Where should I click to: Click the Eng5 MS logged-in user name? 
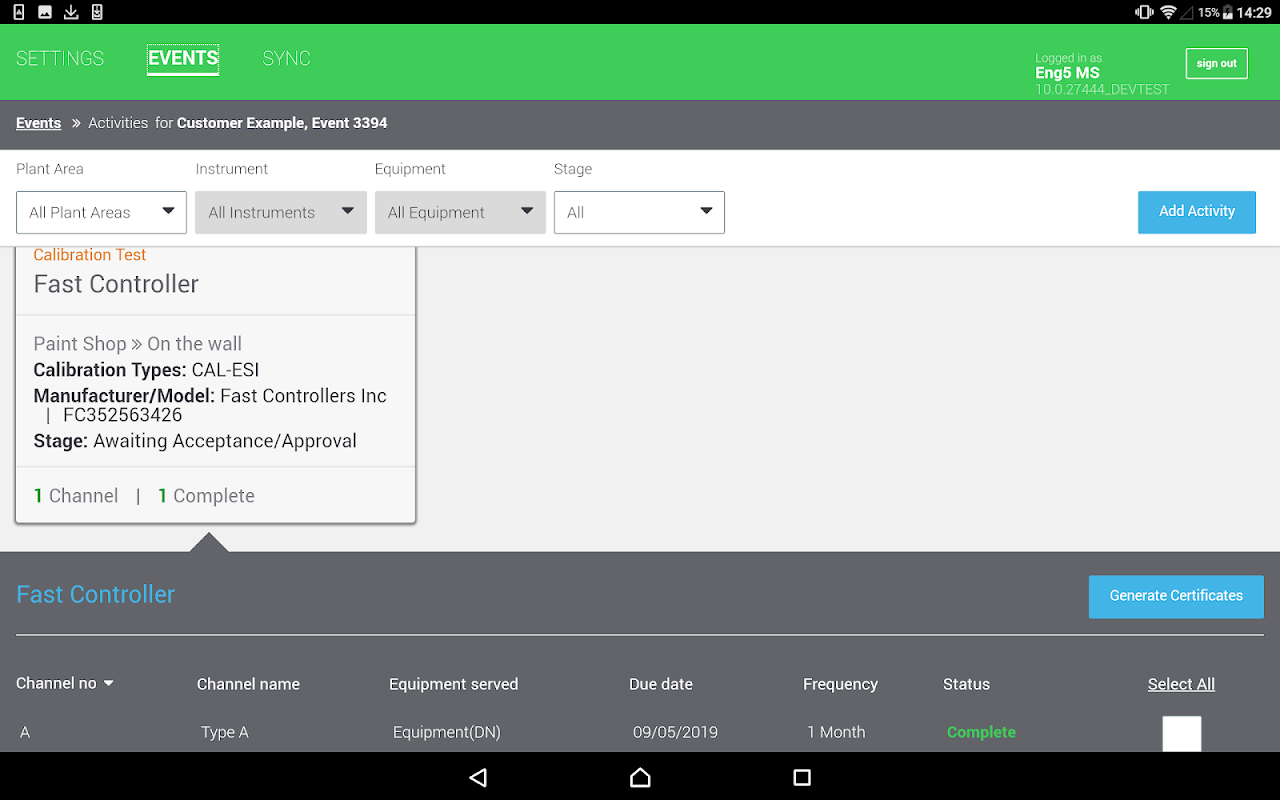(x=1067, y=73)
